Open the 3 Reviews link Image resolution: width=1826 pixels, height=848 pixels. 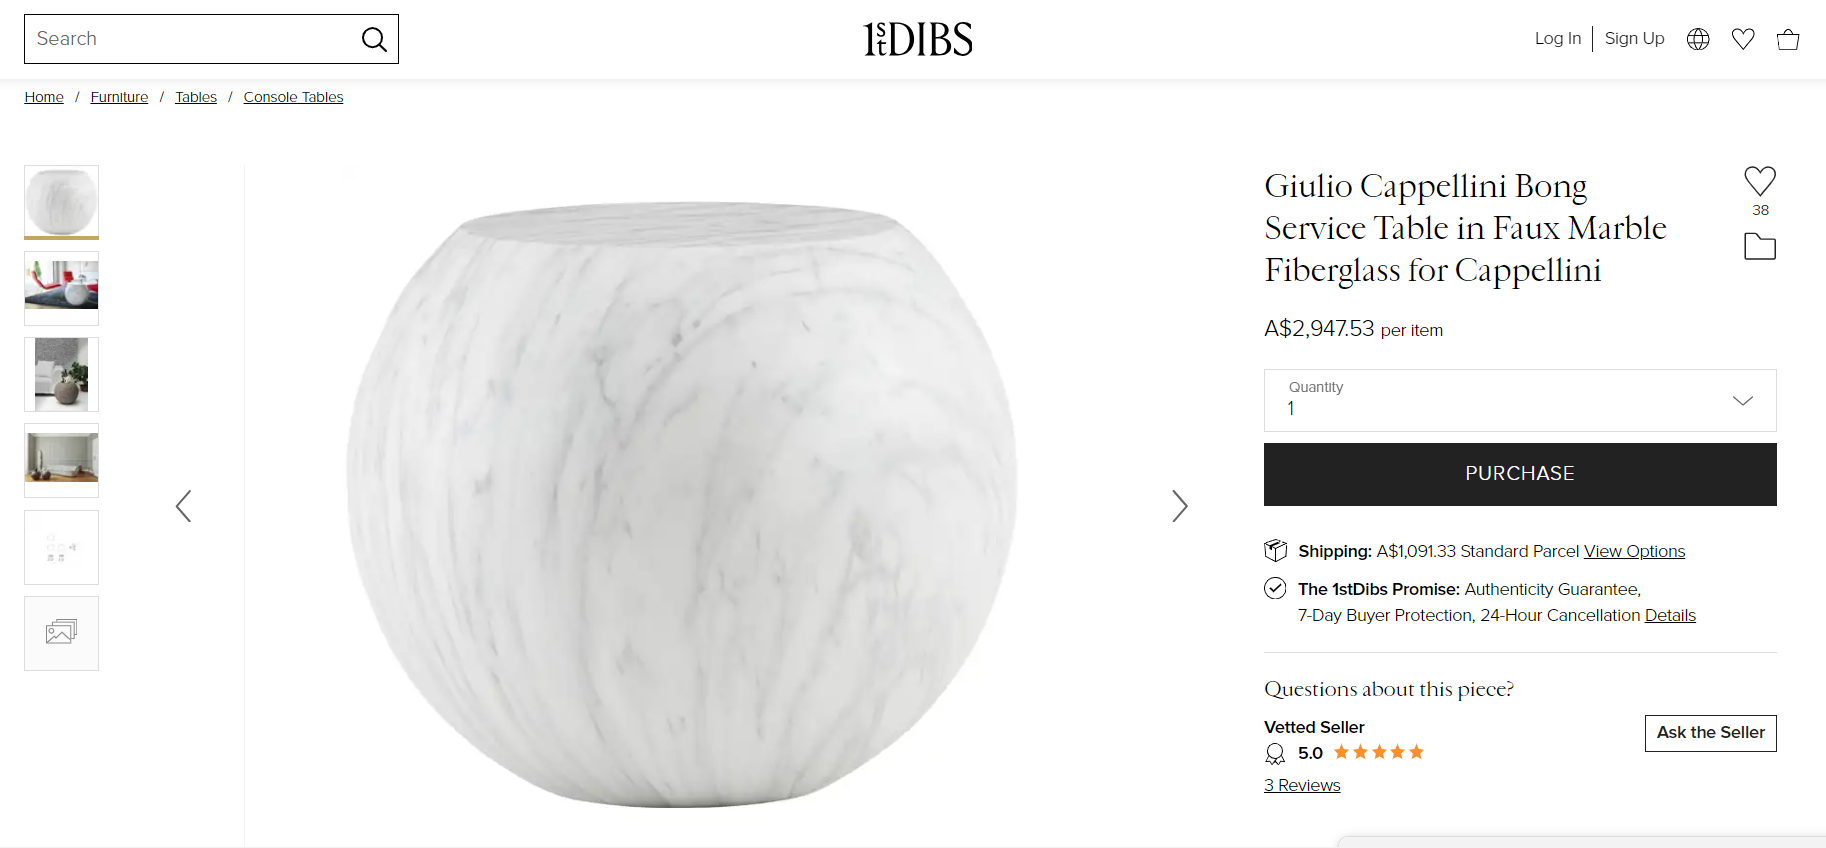[1302, 785]
